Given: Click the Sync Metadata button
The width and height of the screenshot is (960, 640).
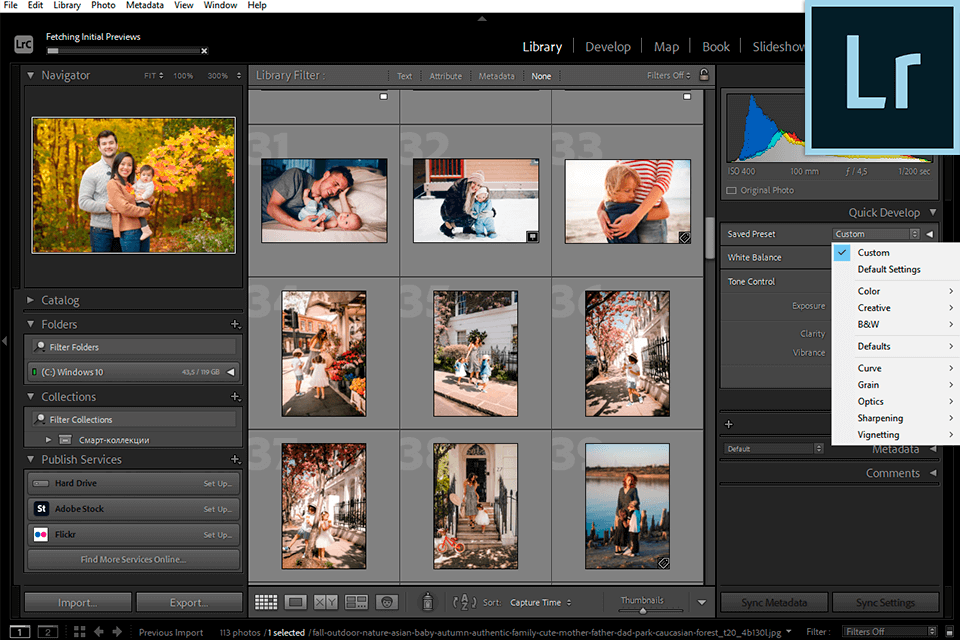Looking at the screenshot, I should [774, 603].
